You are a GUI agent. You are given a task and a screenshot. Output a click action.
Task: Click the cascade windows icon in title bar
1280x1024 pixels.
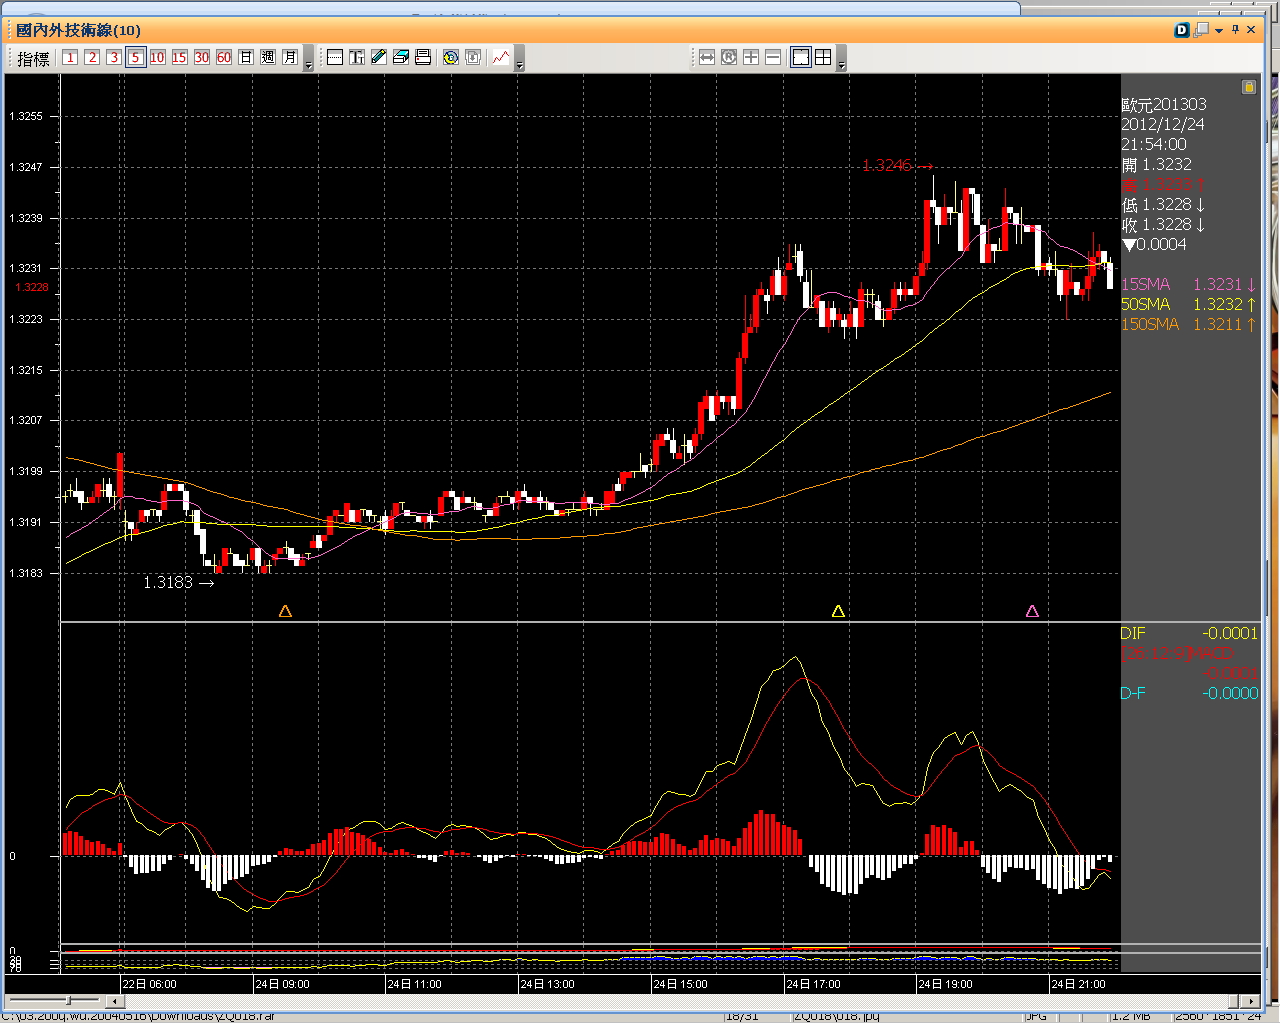click(1201, 30)
